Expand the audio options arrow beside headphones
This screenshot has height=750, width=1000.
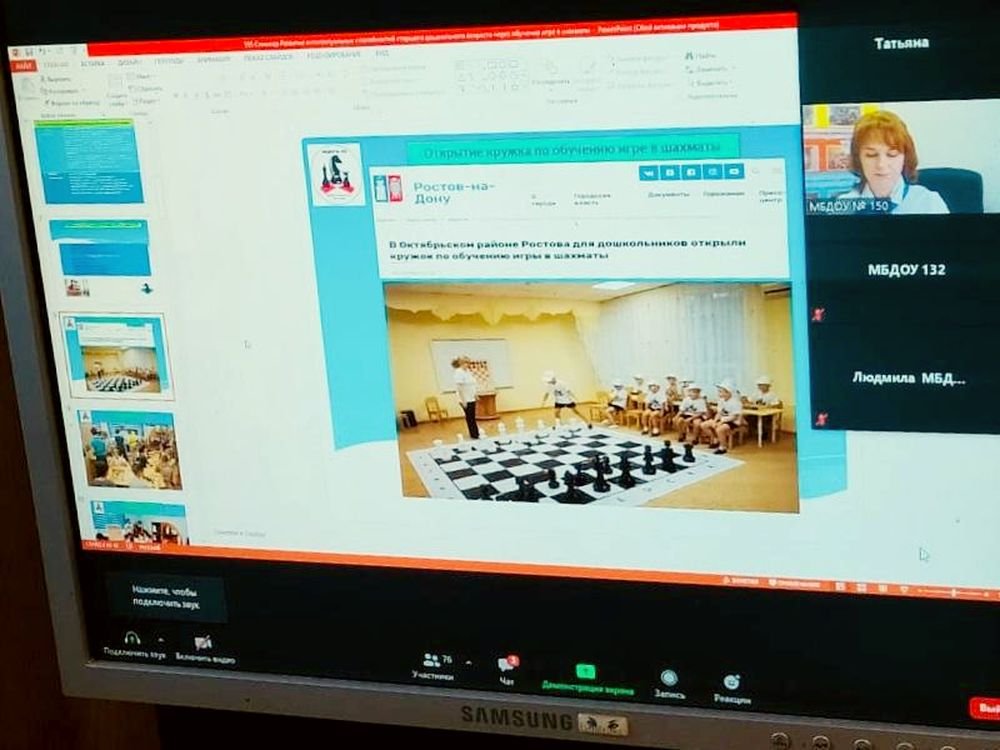click(x=161, y=639)
